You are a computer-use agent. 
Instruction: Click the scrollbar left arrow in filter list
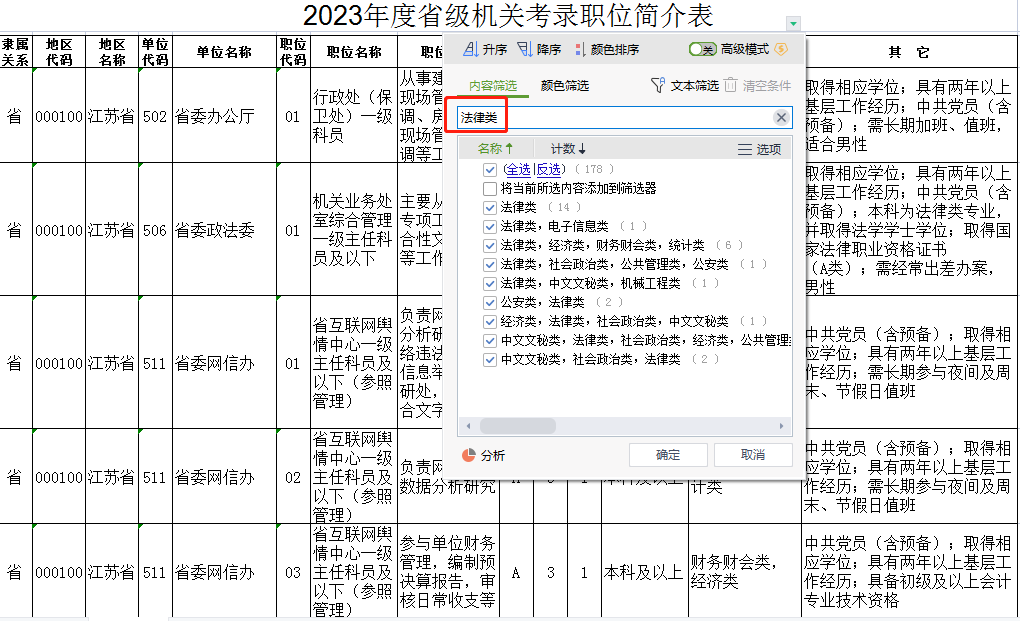[468, 427]
